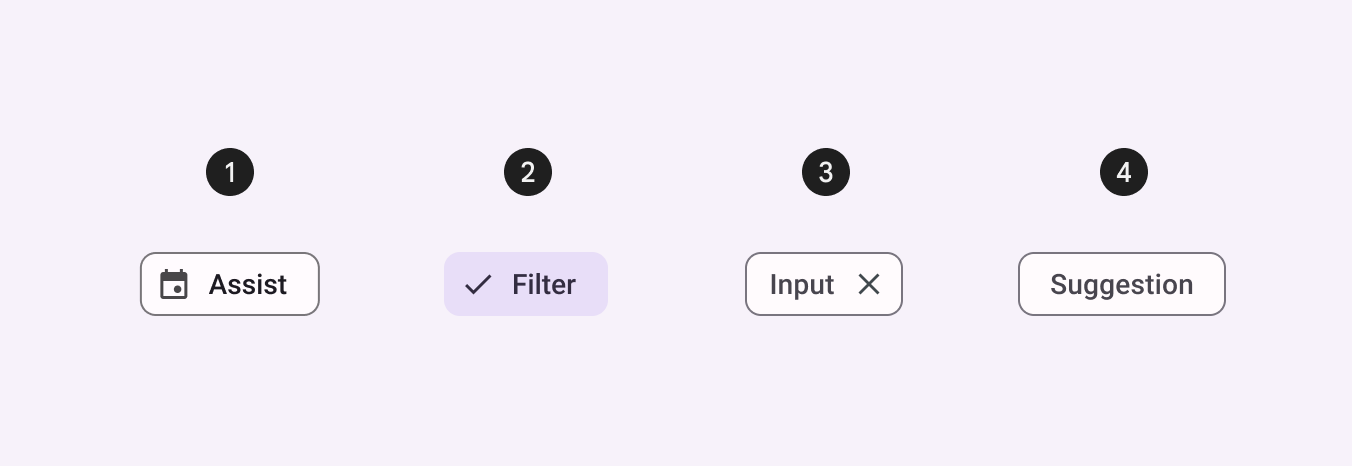Select the Input chip
This screenshot has width=1352, height=466.
[802, 284]
